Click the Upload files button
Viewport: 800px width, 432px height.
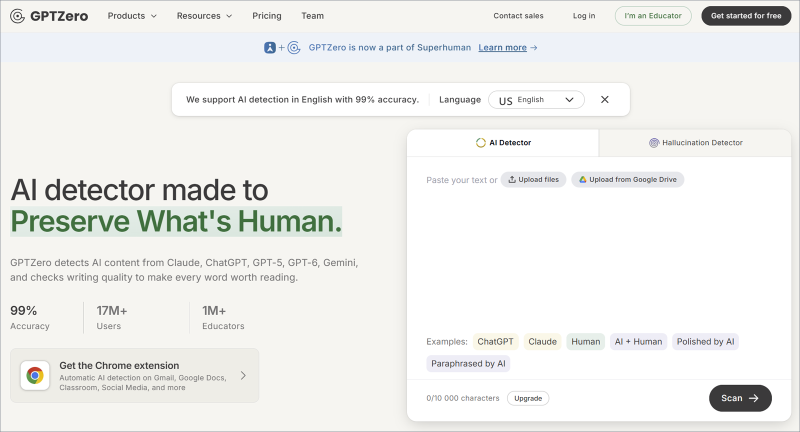tap(533, 180)
